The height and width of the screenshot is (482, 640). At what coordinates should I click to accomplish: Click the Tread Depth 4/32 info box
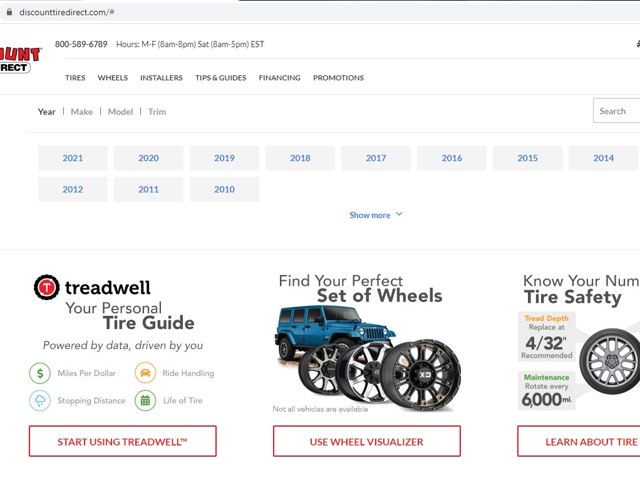tap(547, 337)
